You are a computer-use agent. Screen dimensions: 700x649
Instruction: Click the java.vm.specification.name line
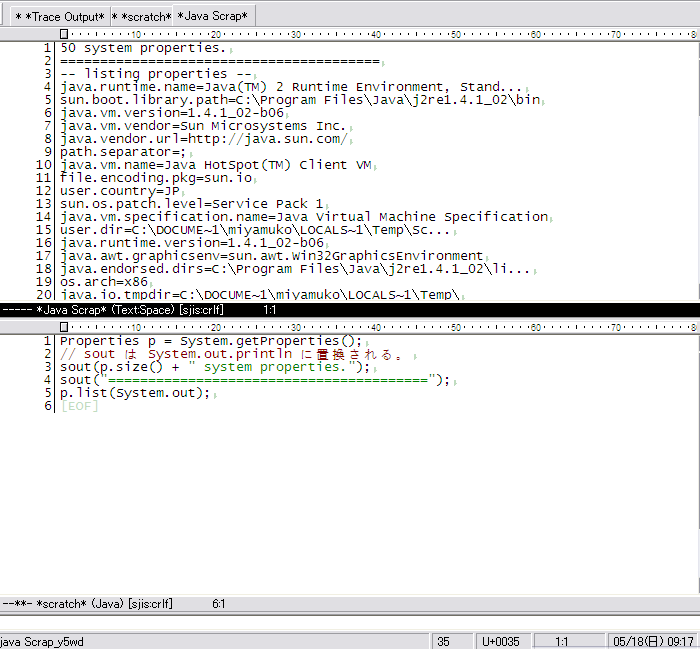[304, 217]
